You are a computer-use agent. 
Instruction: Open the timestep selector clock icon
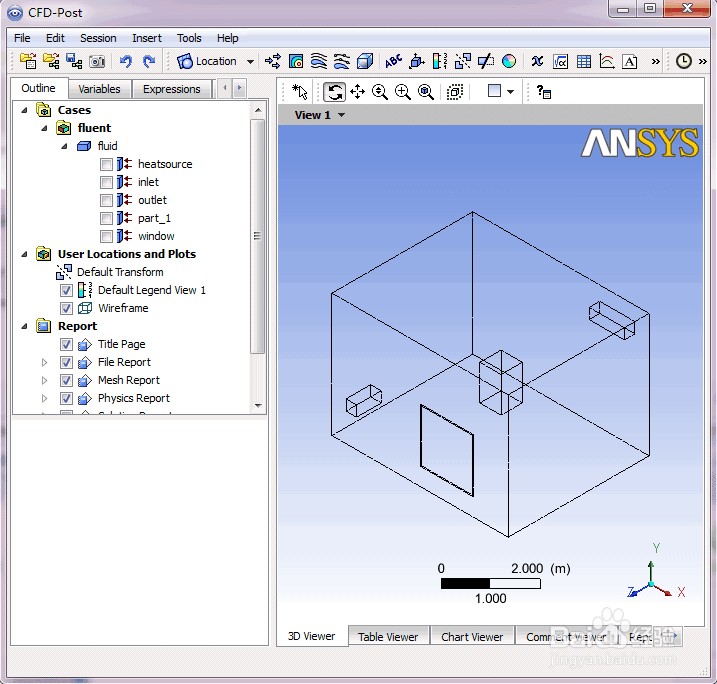pyautogui.click(x=684, y=61)
